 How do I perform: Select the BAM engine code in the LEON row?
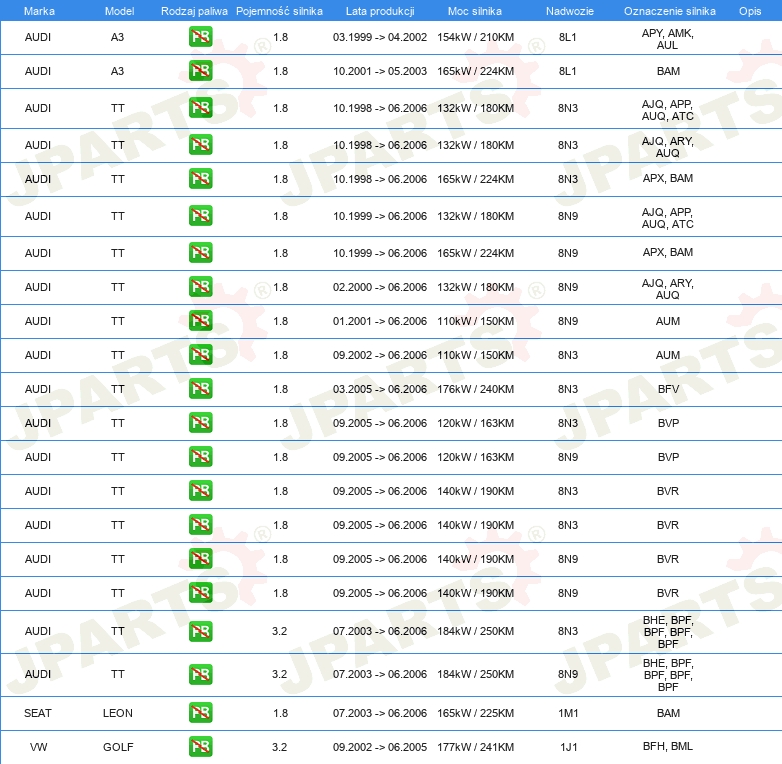coord(668,713)
